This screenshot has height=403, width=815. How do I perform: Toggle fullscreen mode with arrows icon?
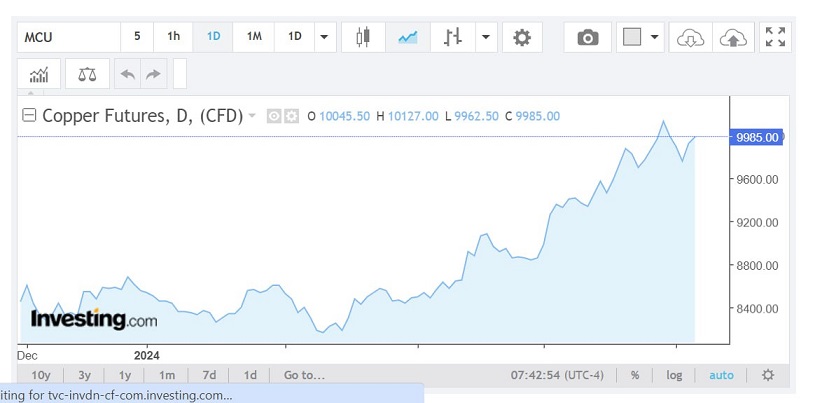[x=775, y=37]
